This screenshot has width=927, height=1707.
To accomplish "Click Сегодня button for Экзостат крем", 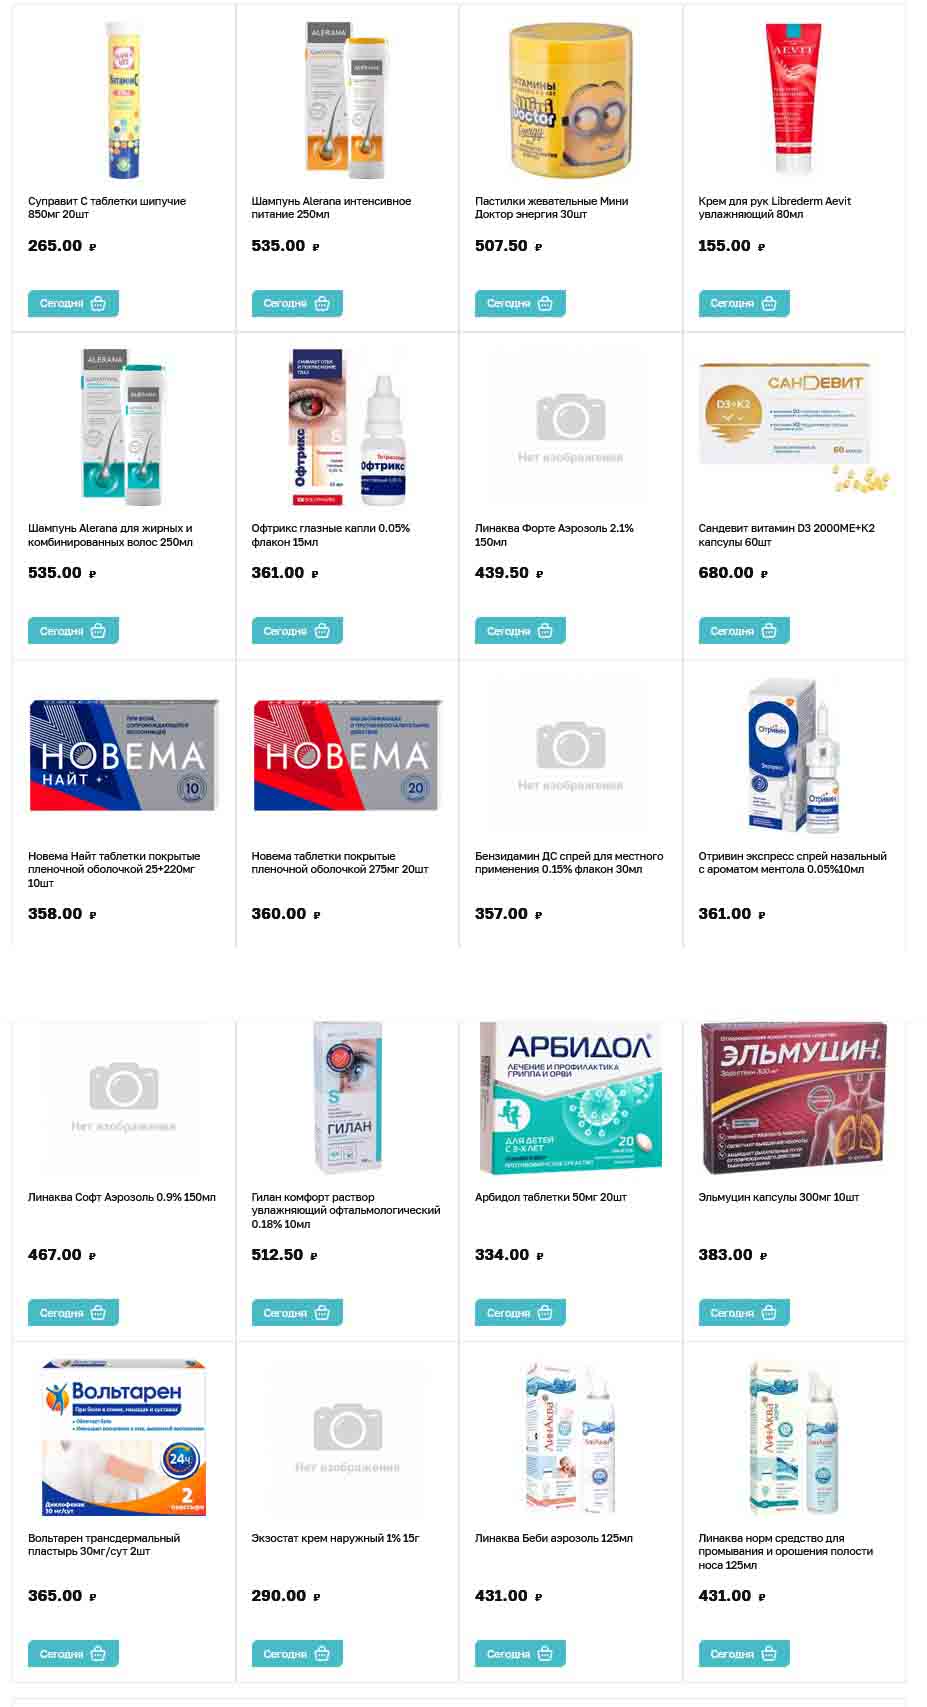I will click(297, 1654).
